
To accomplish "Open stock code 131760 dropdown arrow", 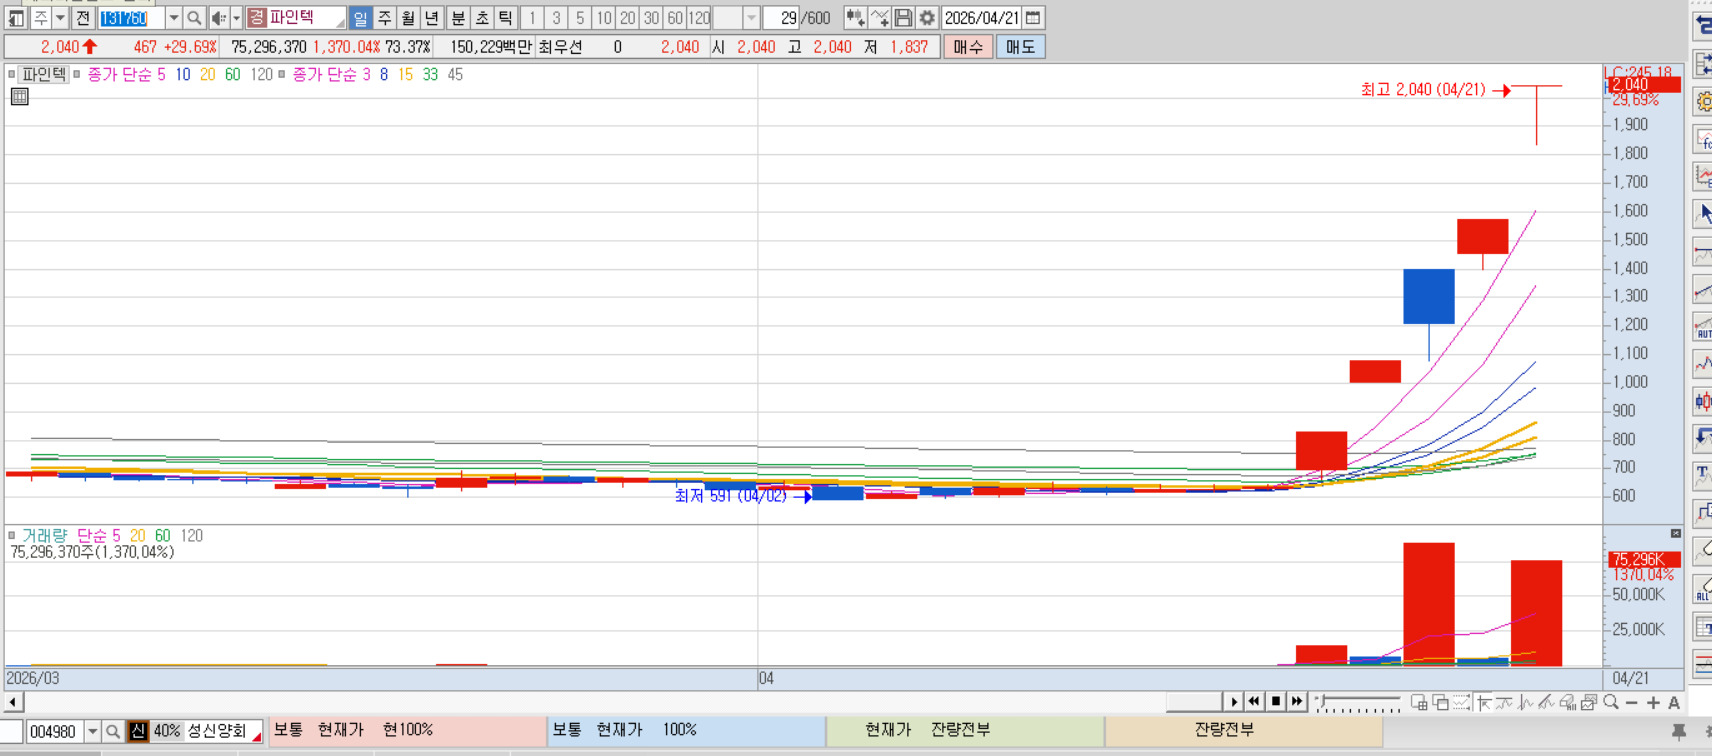I will click(174, 18).
